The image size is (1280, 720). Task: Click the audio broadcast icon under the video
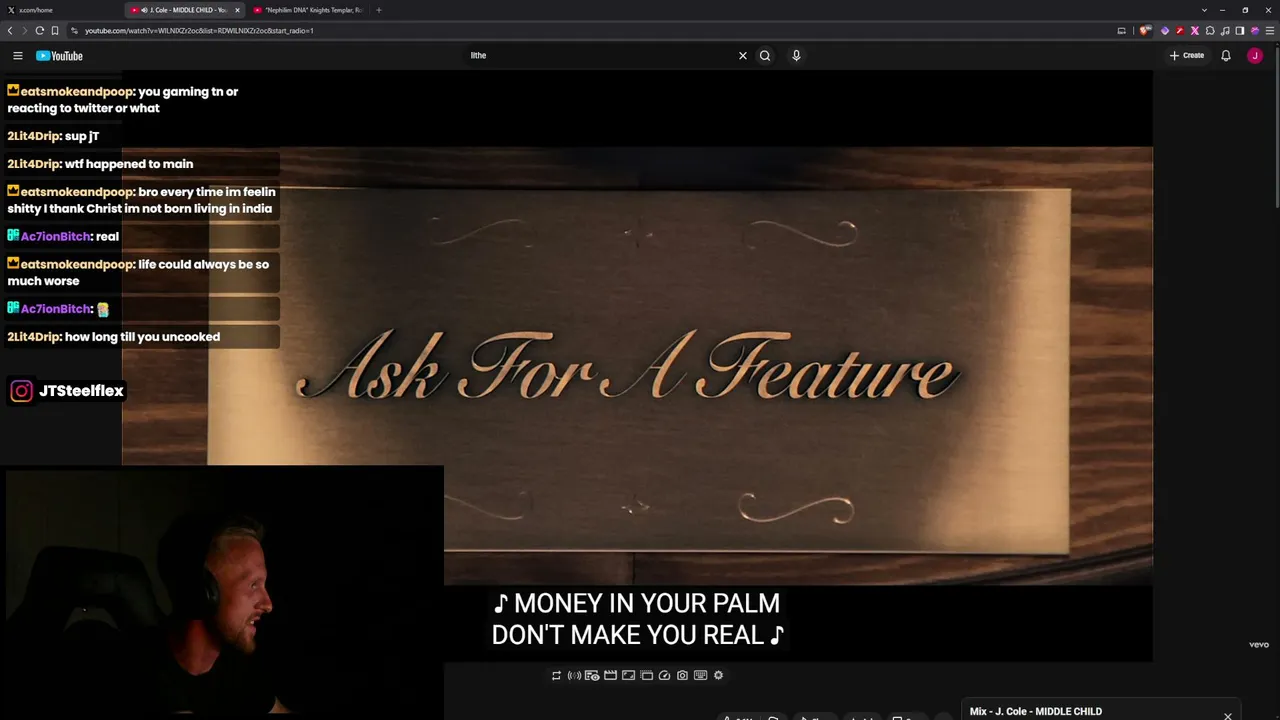pyautogui.click(x=574, y=676)
